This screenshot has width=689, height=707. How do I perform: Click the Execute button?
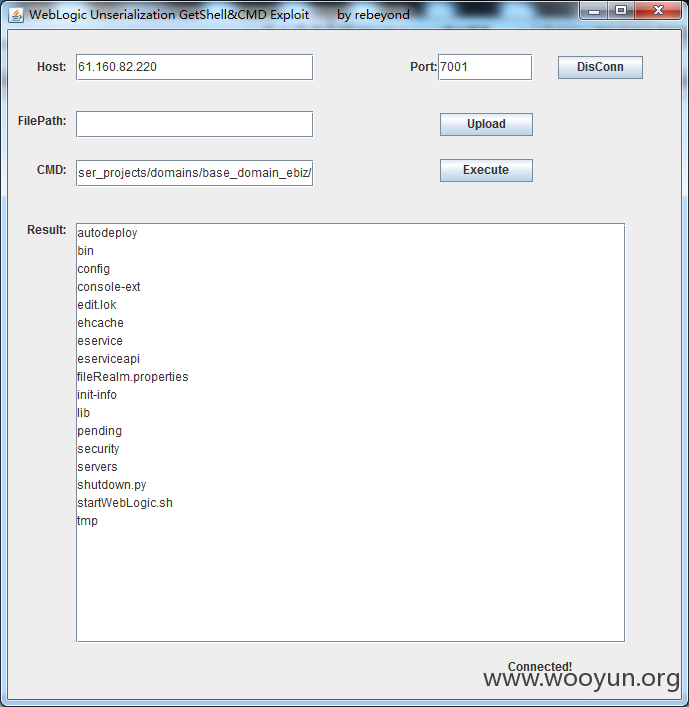point(486,170)
